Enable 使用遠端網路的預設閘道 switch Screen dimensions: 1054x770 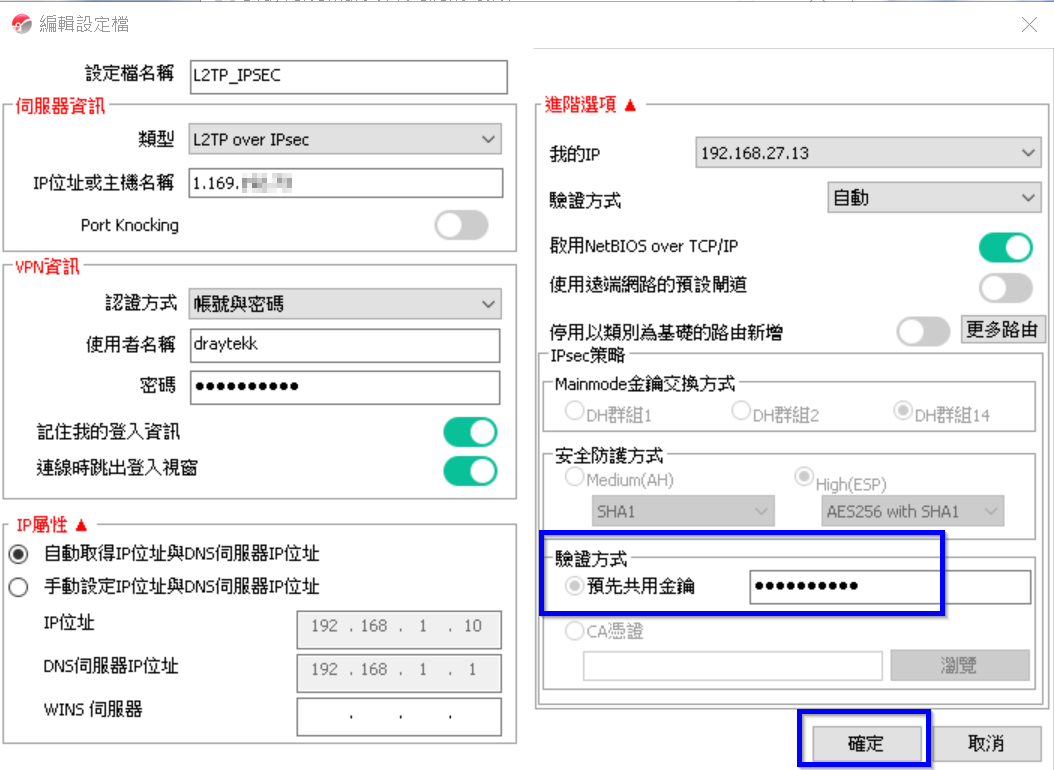tap(1005, 287)
